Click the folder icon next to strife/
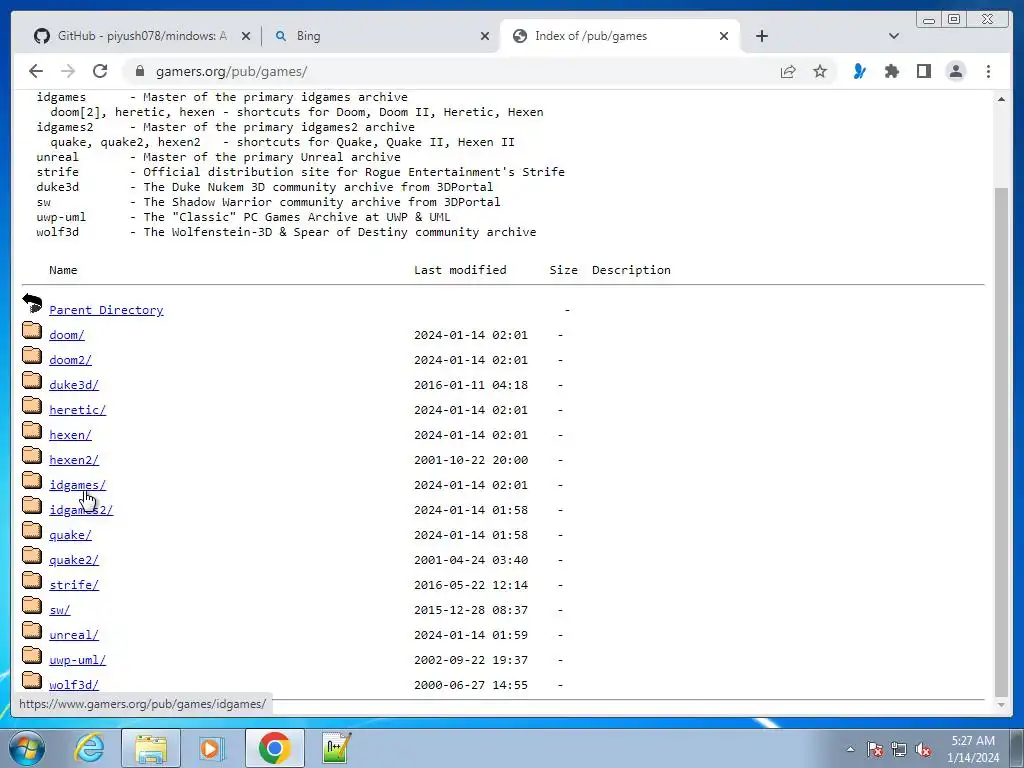This screenshot has height=768, width=1024. pos(32,580)
